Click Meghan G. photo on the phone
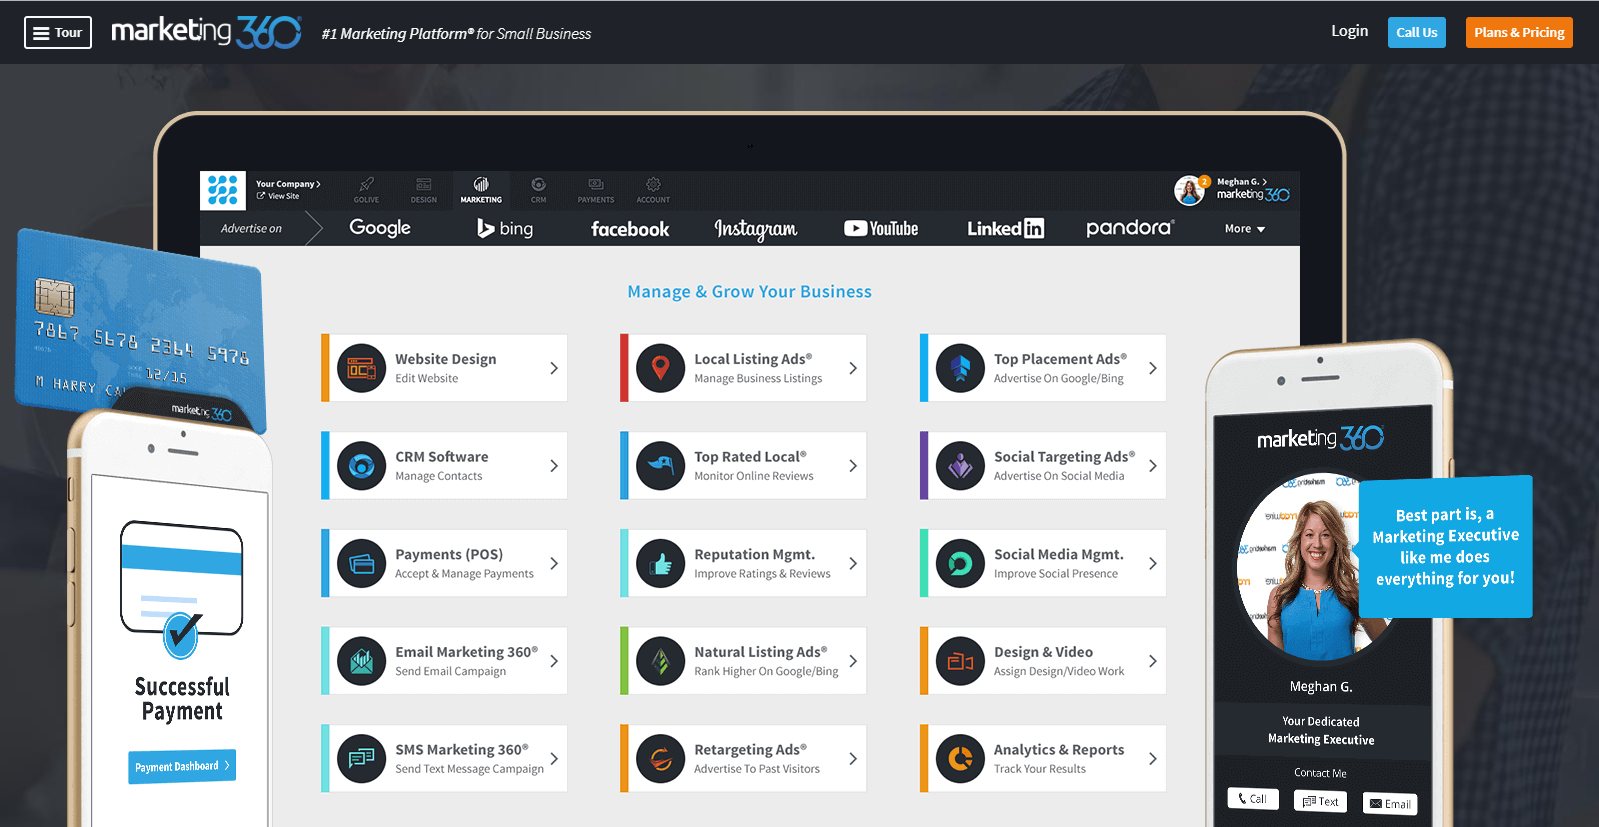Screen dimensions: 1599x827 1316,569
